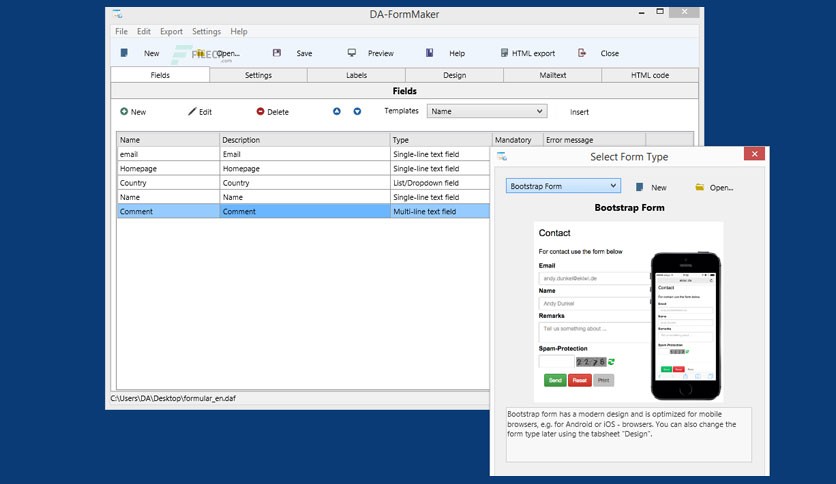Open the Settings menu
836x484 pixels.
coord(206,31)
